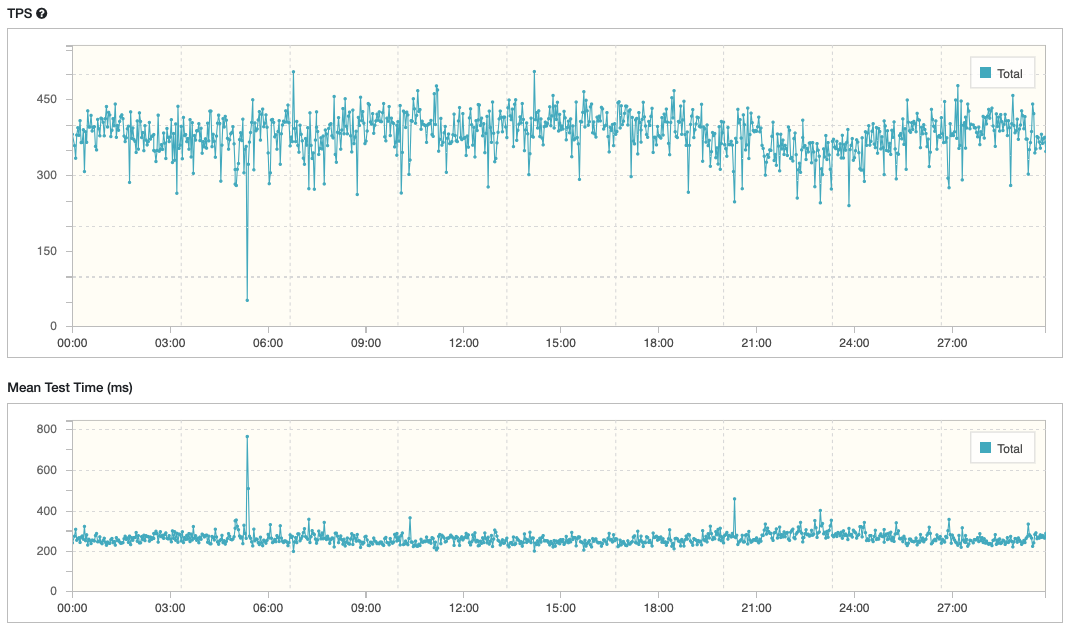Select the TPS peak point near 06:45
The width and height of the screenshot is (1071, 634).
[x=293, y=72]
